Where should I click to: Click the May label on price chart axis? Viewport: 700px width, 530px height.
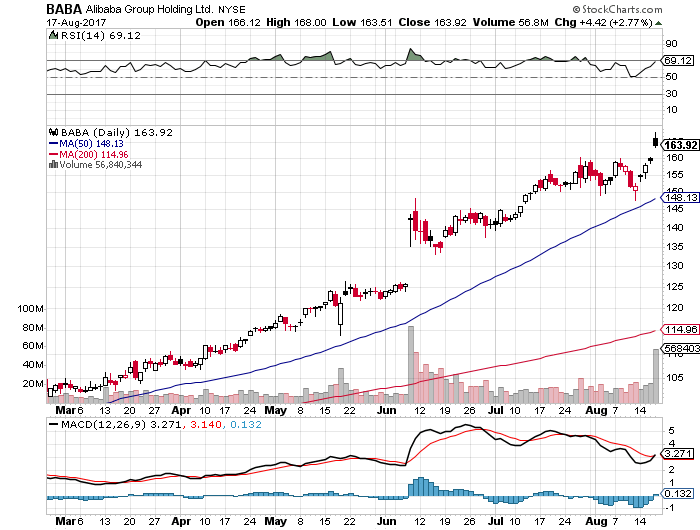point(275,410)
